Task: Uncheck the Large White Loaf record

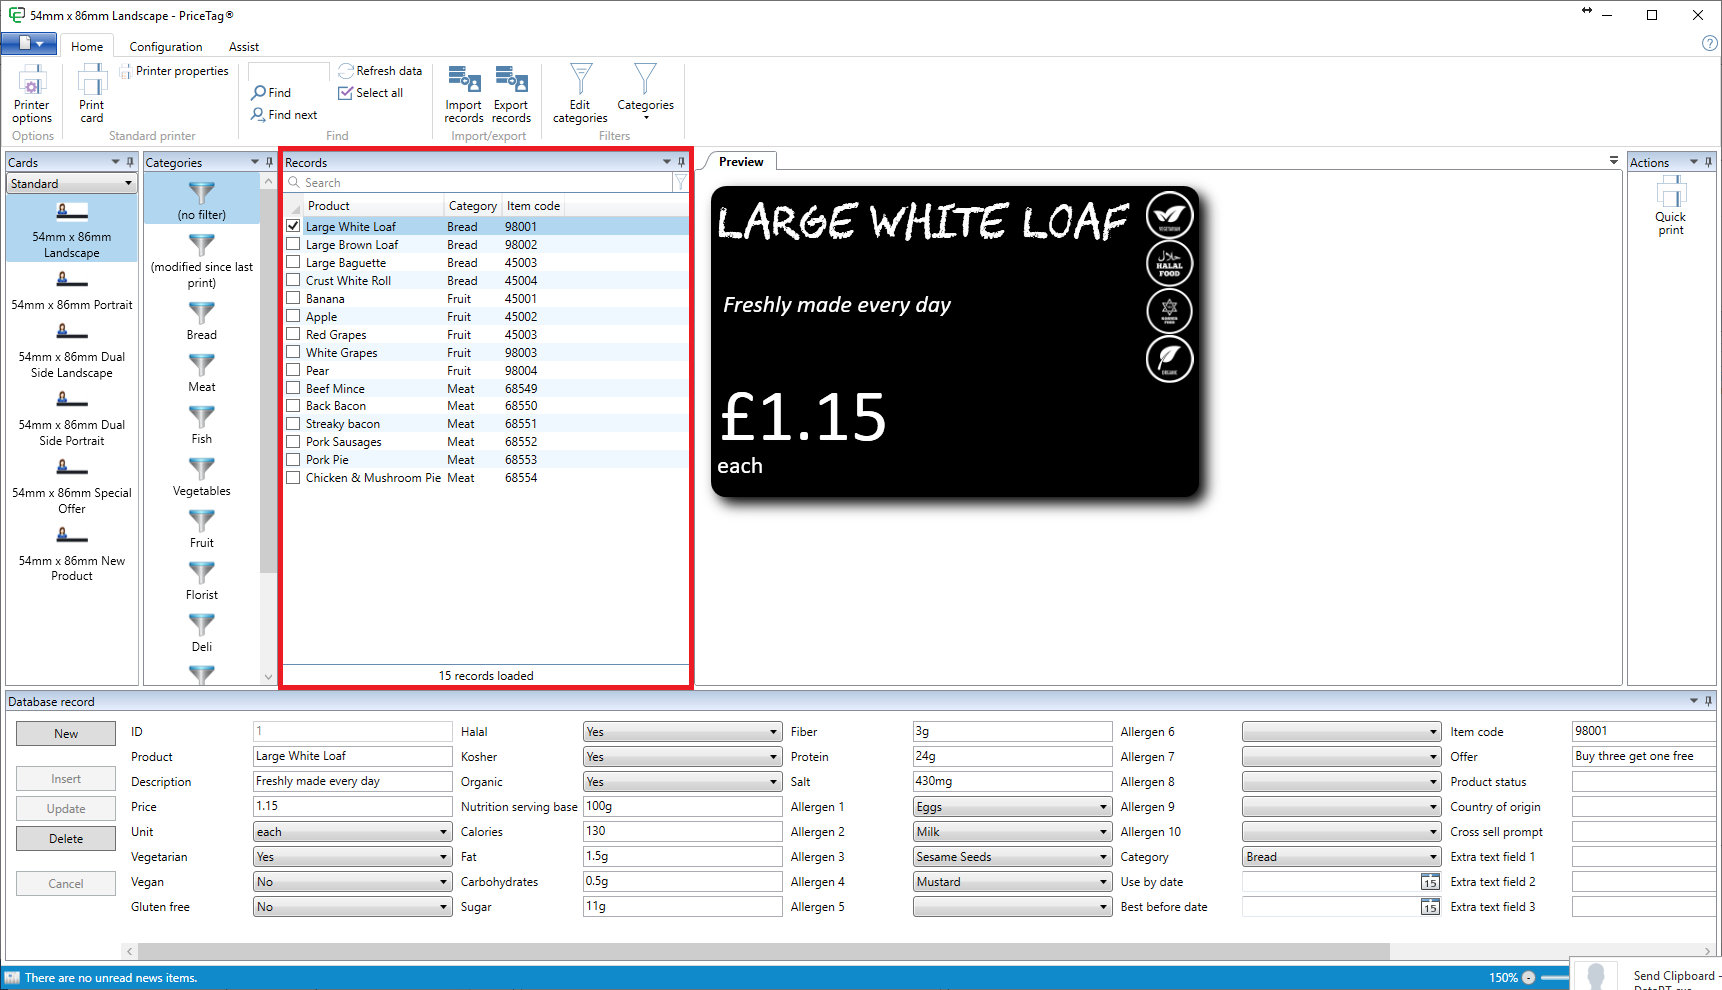Action: coord(293,226)
